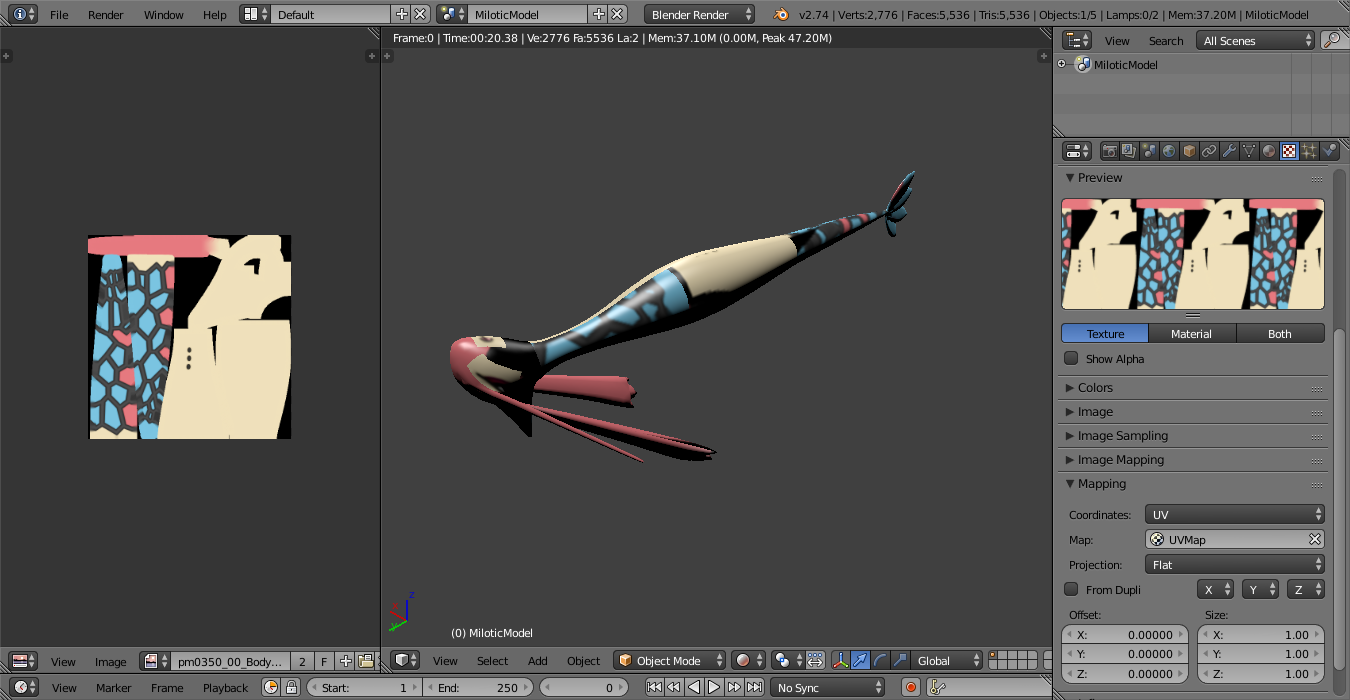Select the rotate manipulator arc icon
Screen dimensions: 1350x700
click(x=880, y=660)
